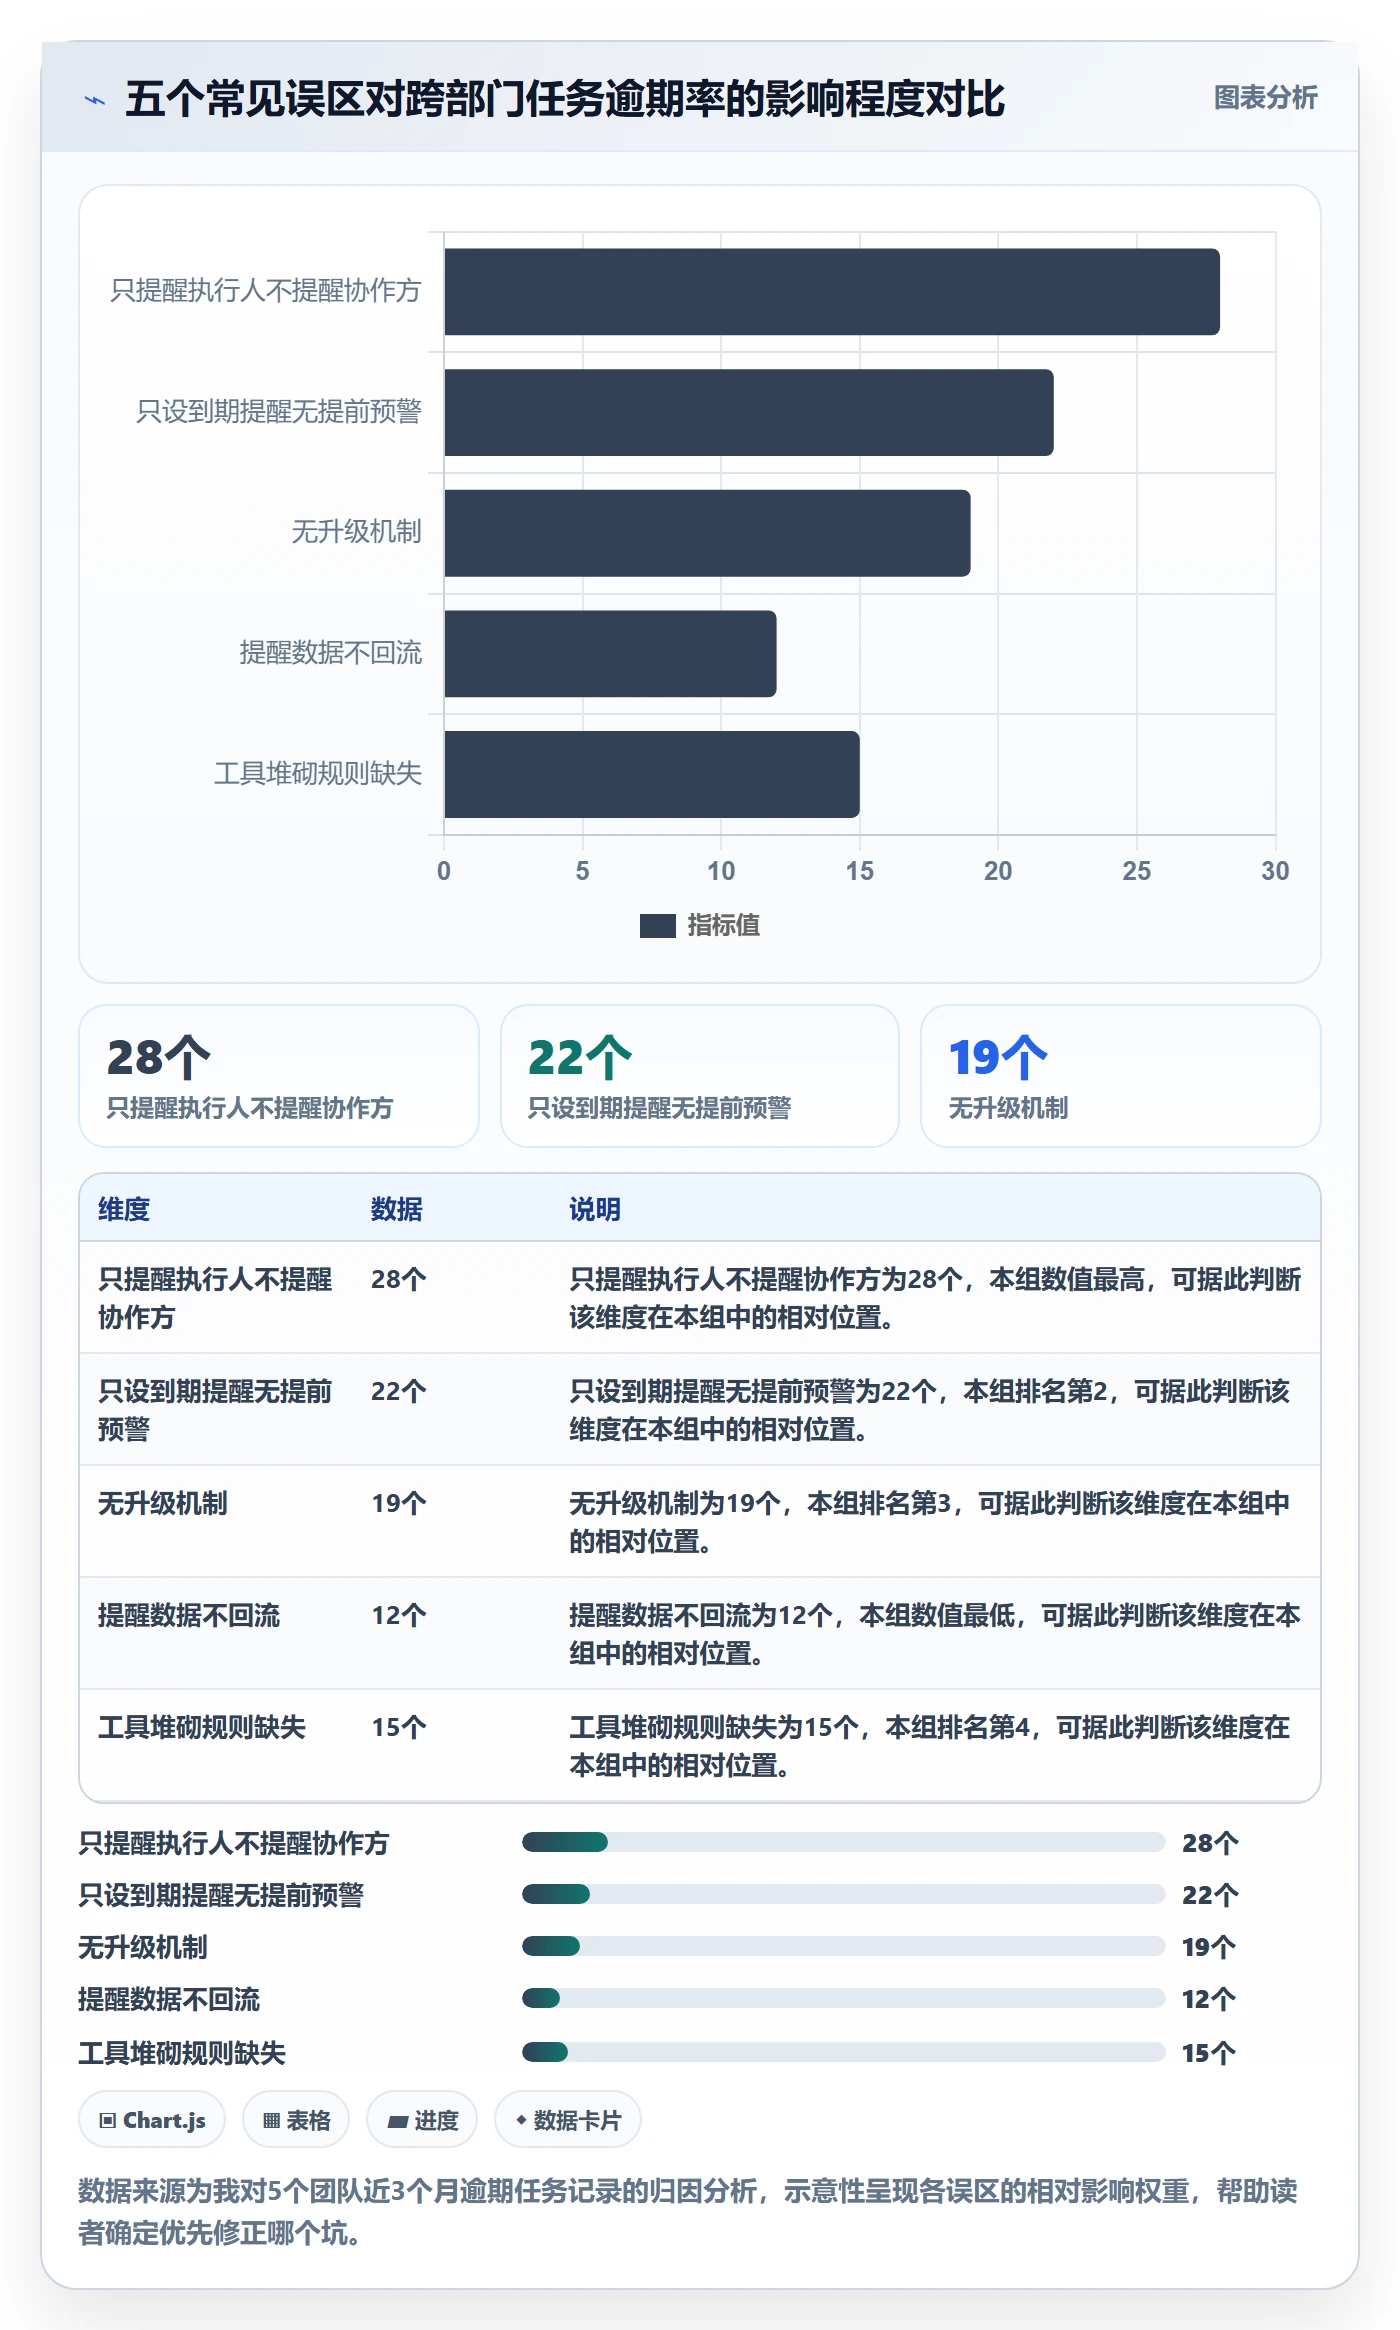
Task: Open the 22个 data card
Action: [x=700, y=1076]
